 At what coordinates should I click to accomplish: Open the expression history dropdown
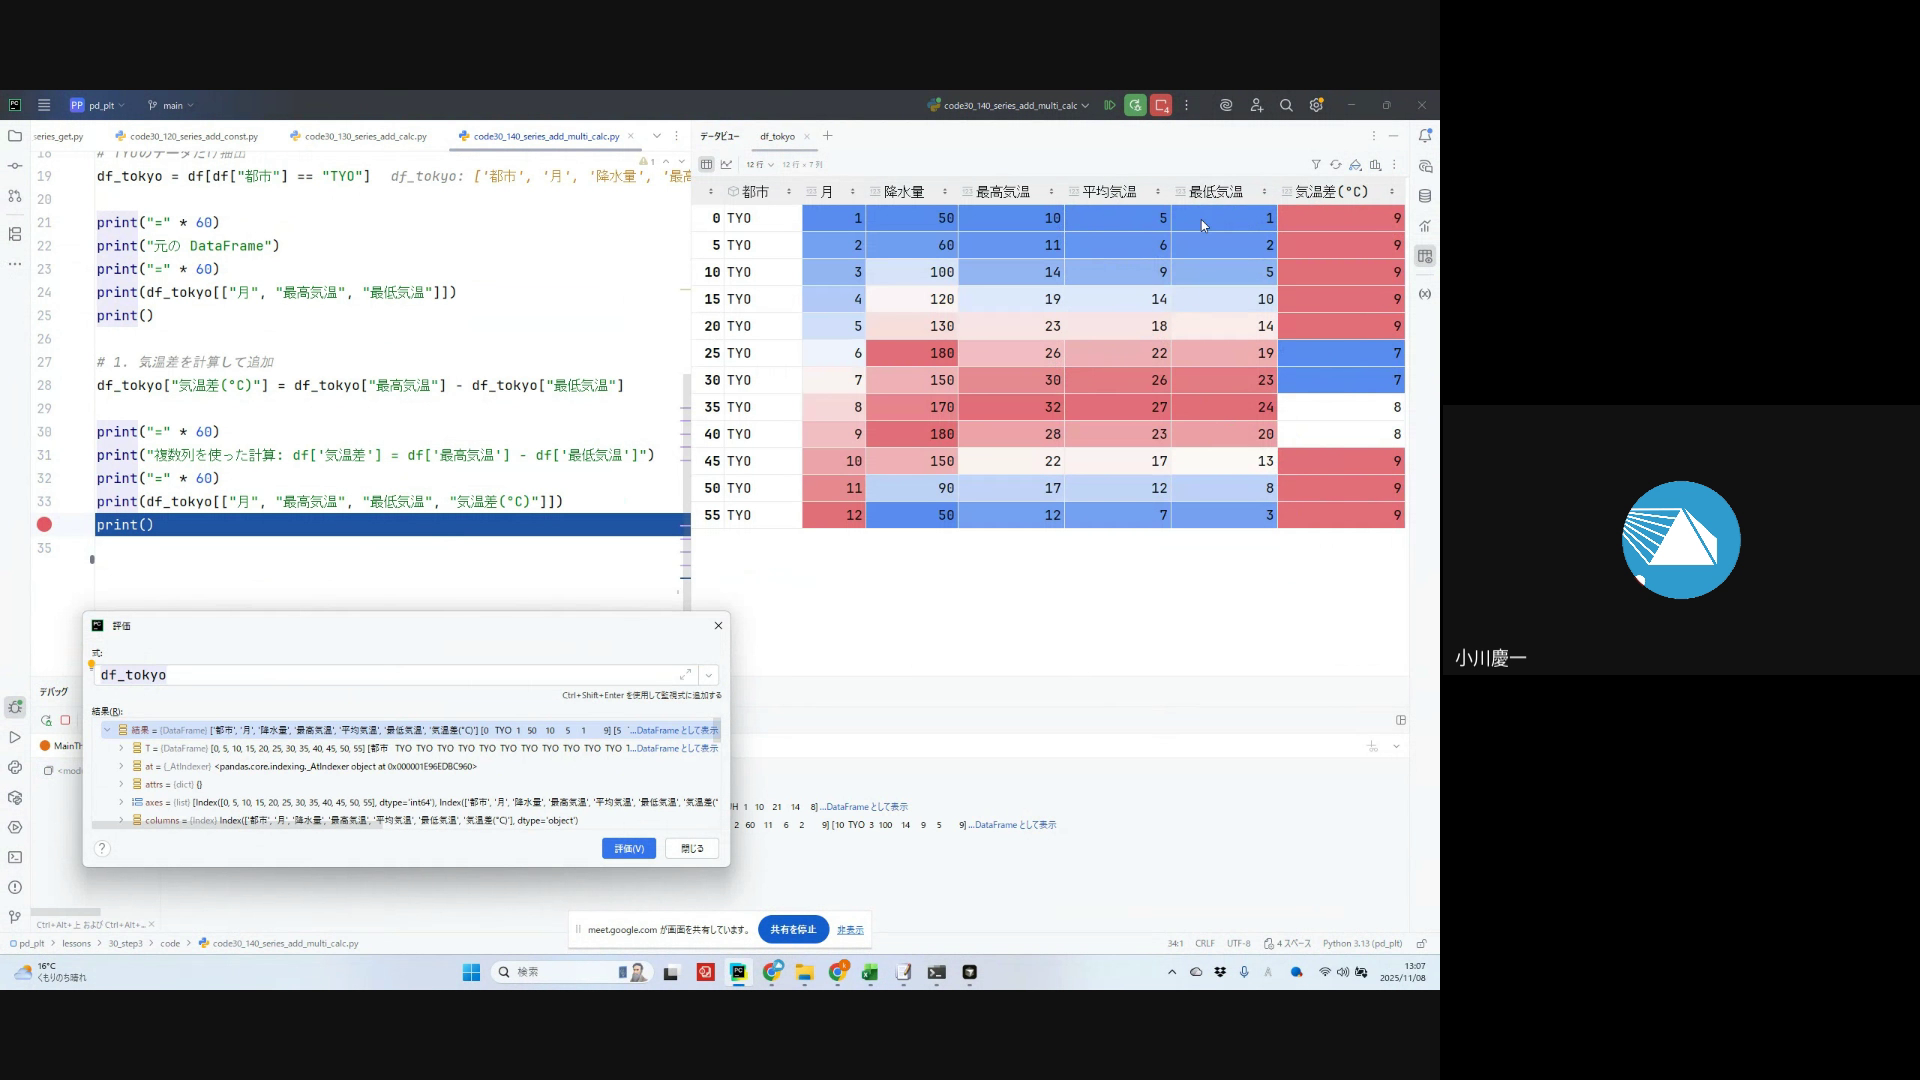(x=708, y=675)
